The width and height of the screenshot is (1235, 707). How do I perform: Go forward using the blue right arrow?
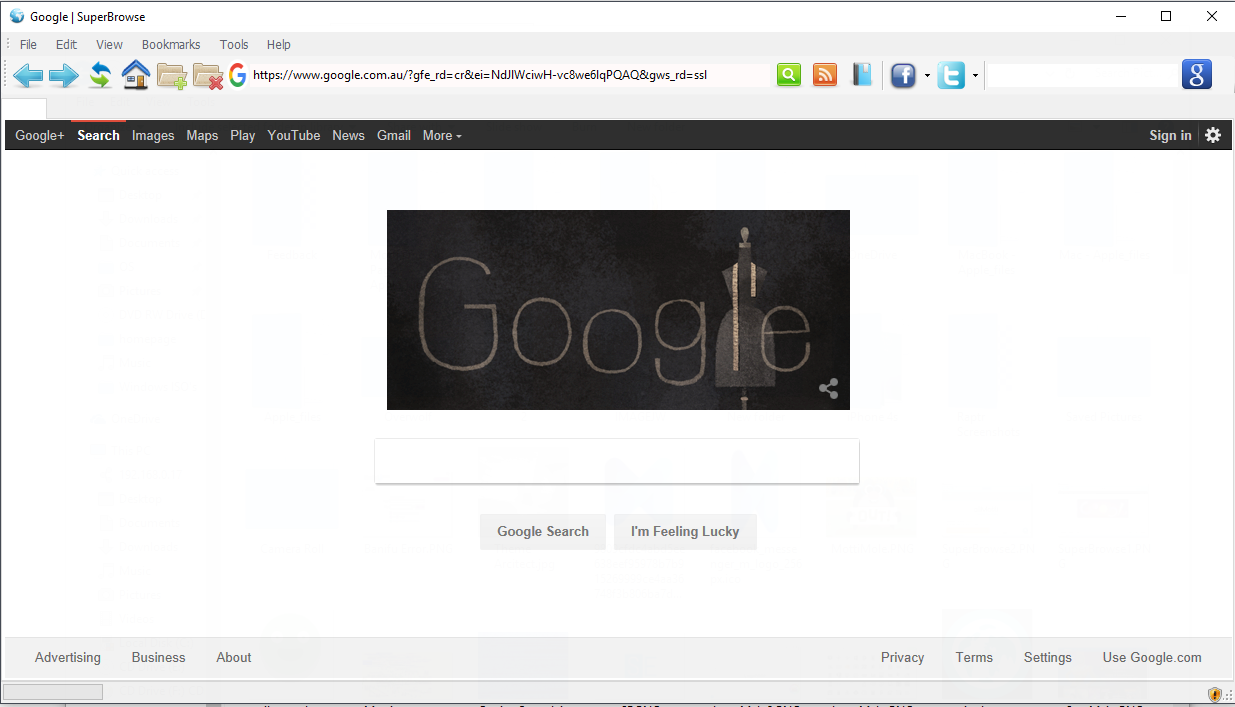(x=64, y=75)
